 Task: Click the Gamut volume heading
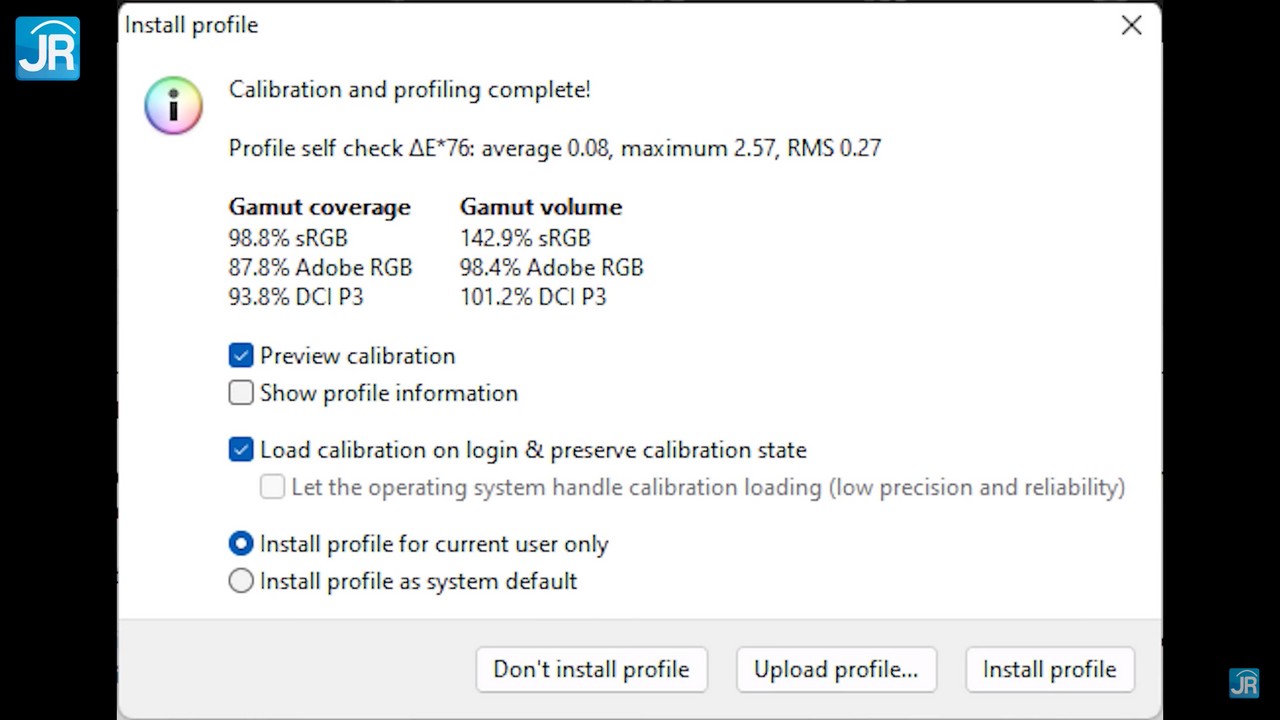tap(540, 207)
